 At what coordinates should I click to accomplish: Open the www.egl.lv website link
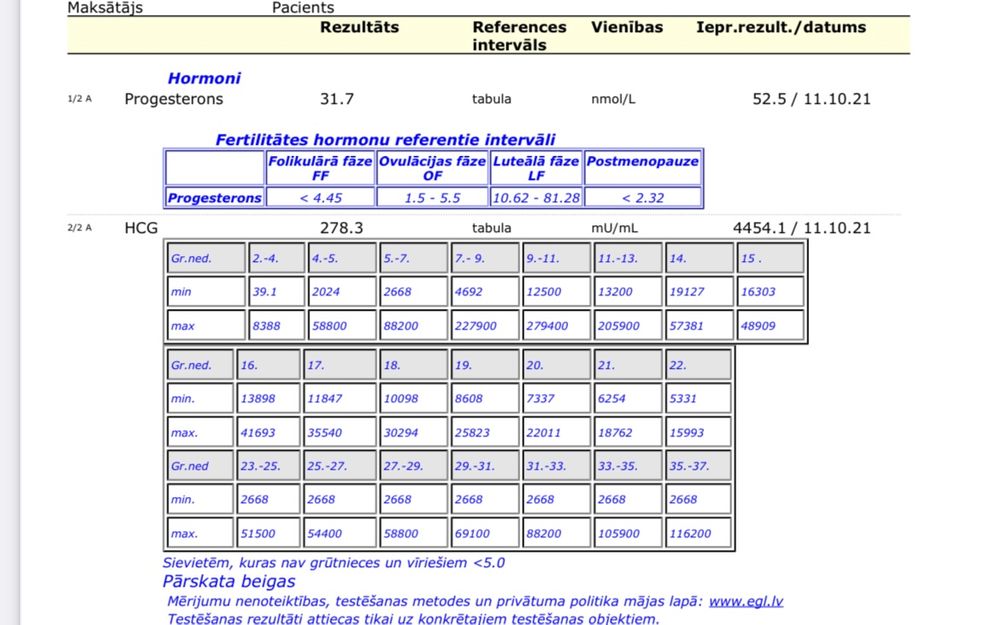[x=746, y=601]
